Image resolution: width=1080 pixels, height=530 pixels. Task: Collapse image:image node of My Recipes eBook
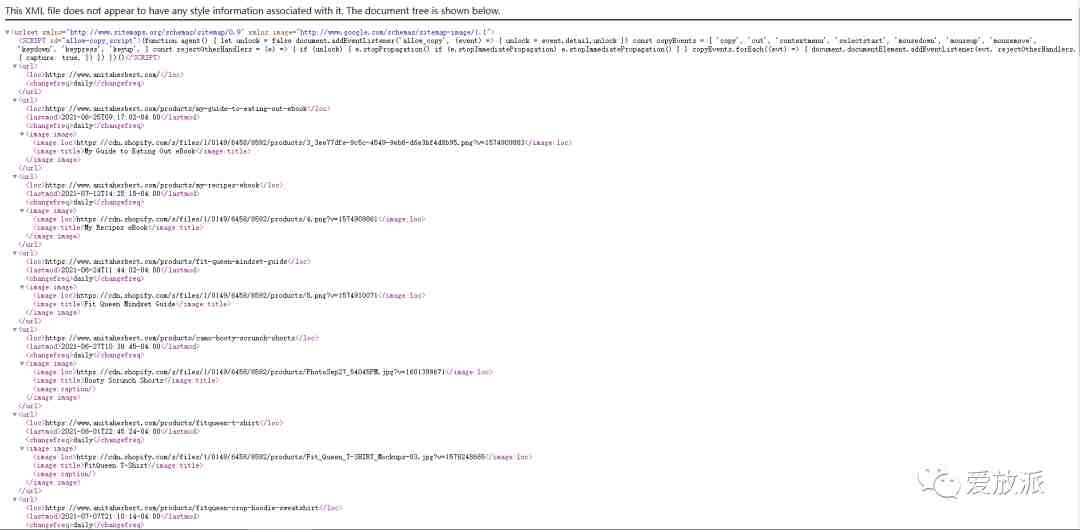[x=23, y=210]
